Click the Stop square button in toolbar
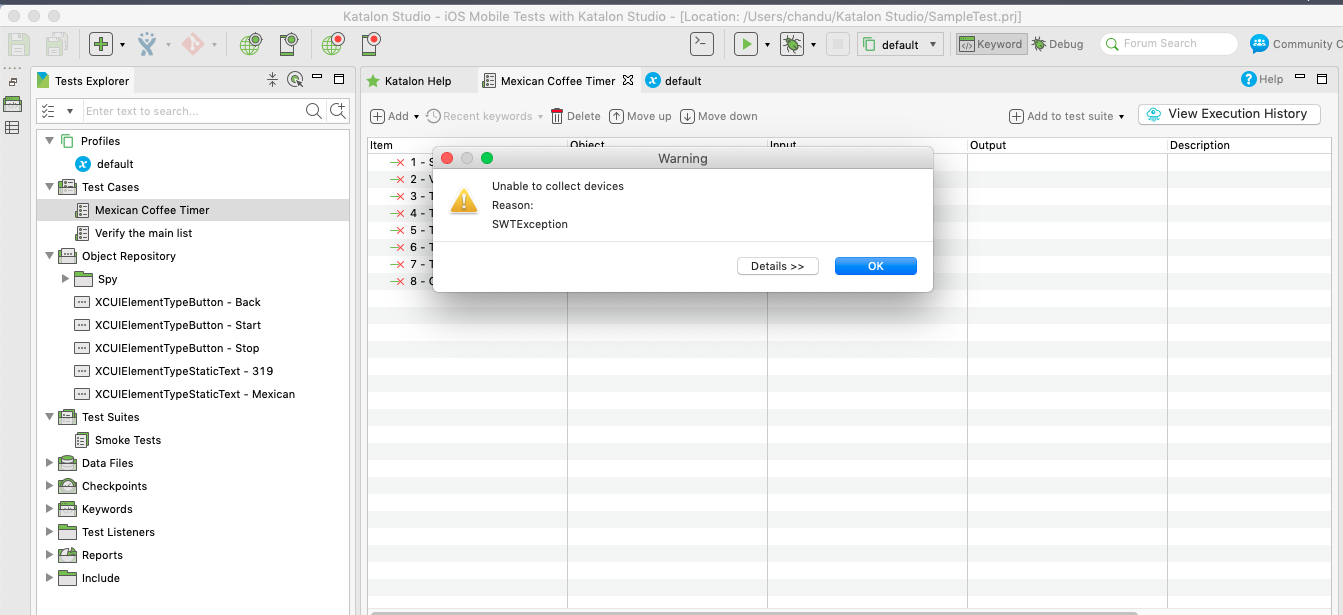 838,44
